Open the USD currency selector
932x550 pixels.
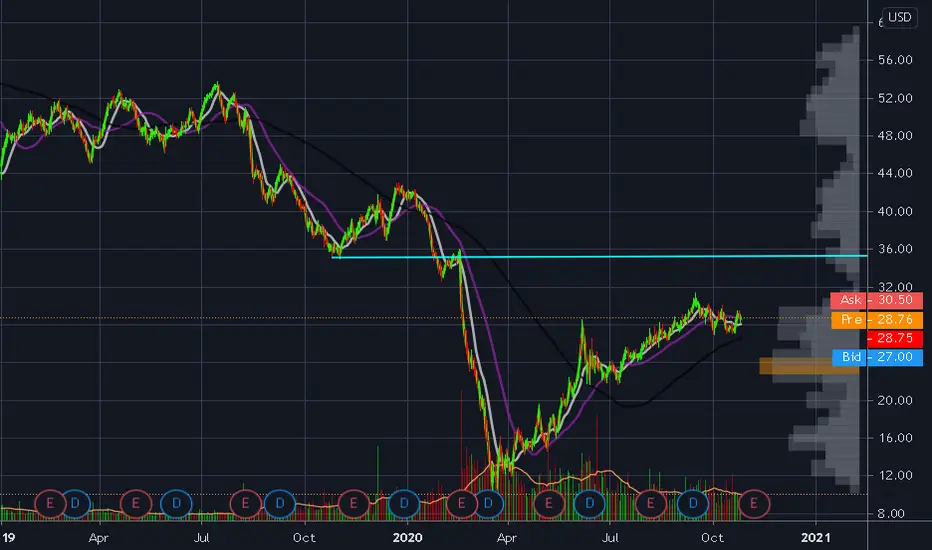899,17
